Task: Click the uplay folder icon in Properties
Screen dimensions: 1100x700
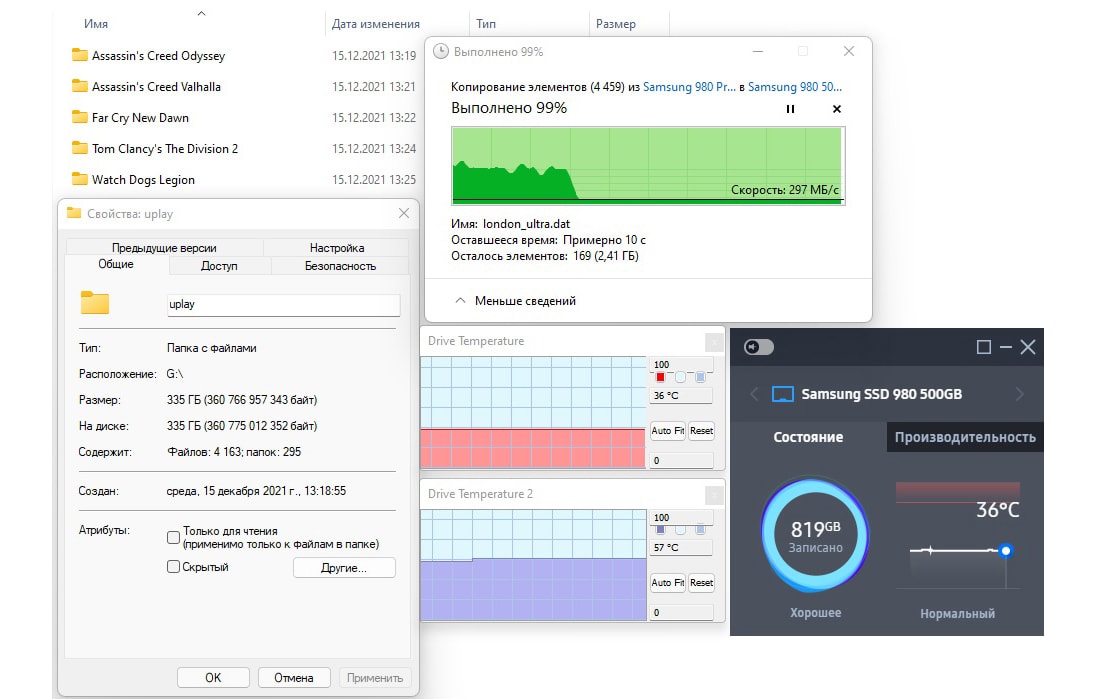Action: pos(94,304)
